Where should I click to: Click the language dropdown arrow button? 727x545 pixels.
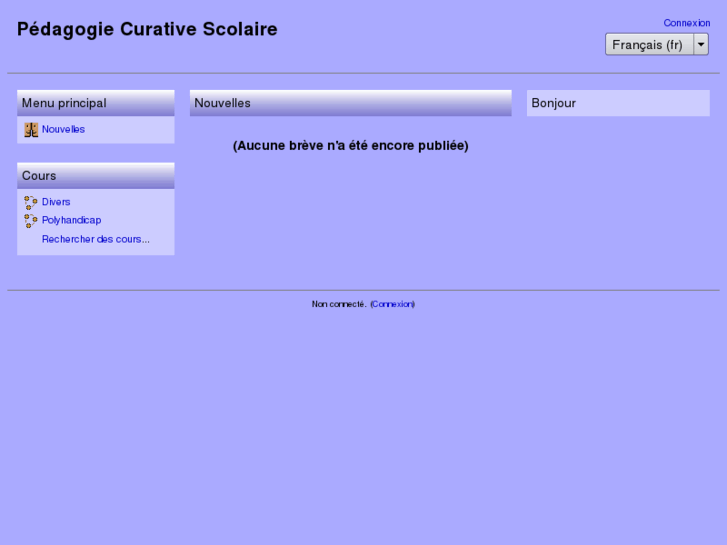[x=701, y=45]
